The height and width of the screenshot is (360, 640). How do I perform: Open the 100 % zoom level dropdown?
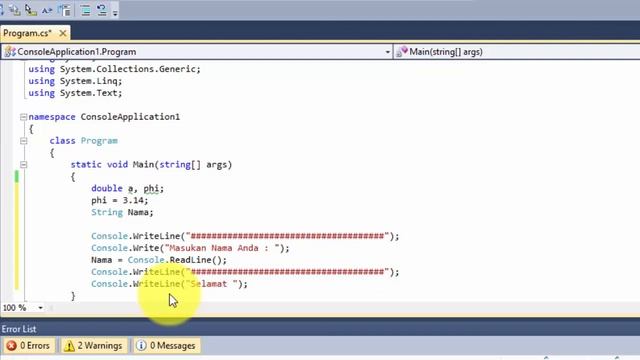40,308
